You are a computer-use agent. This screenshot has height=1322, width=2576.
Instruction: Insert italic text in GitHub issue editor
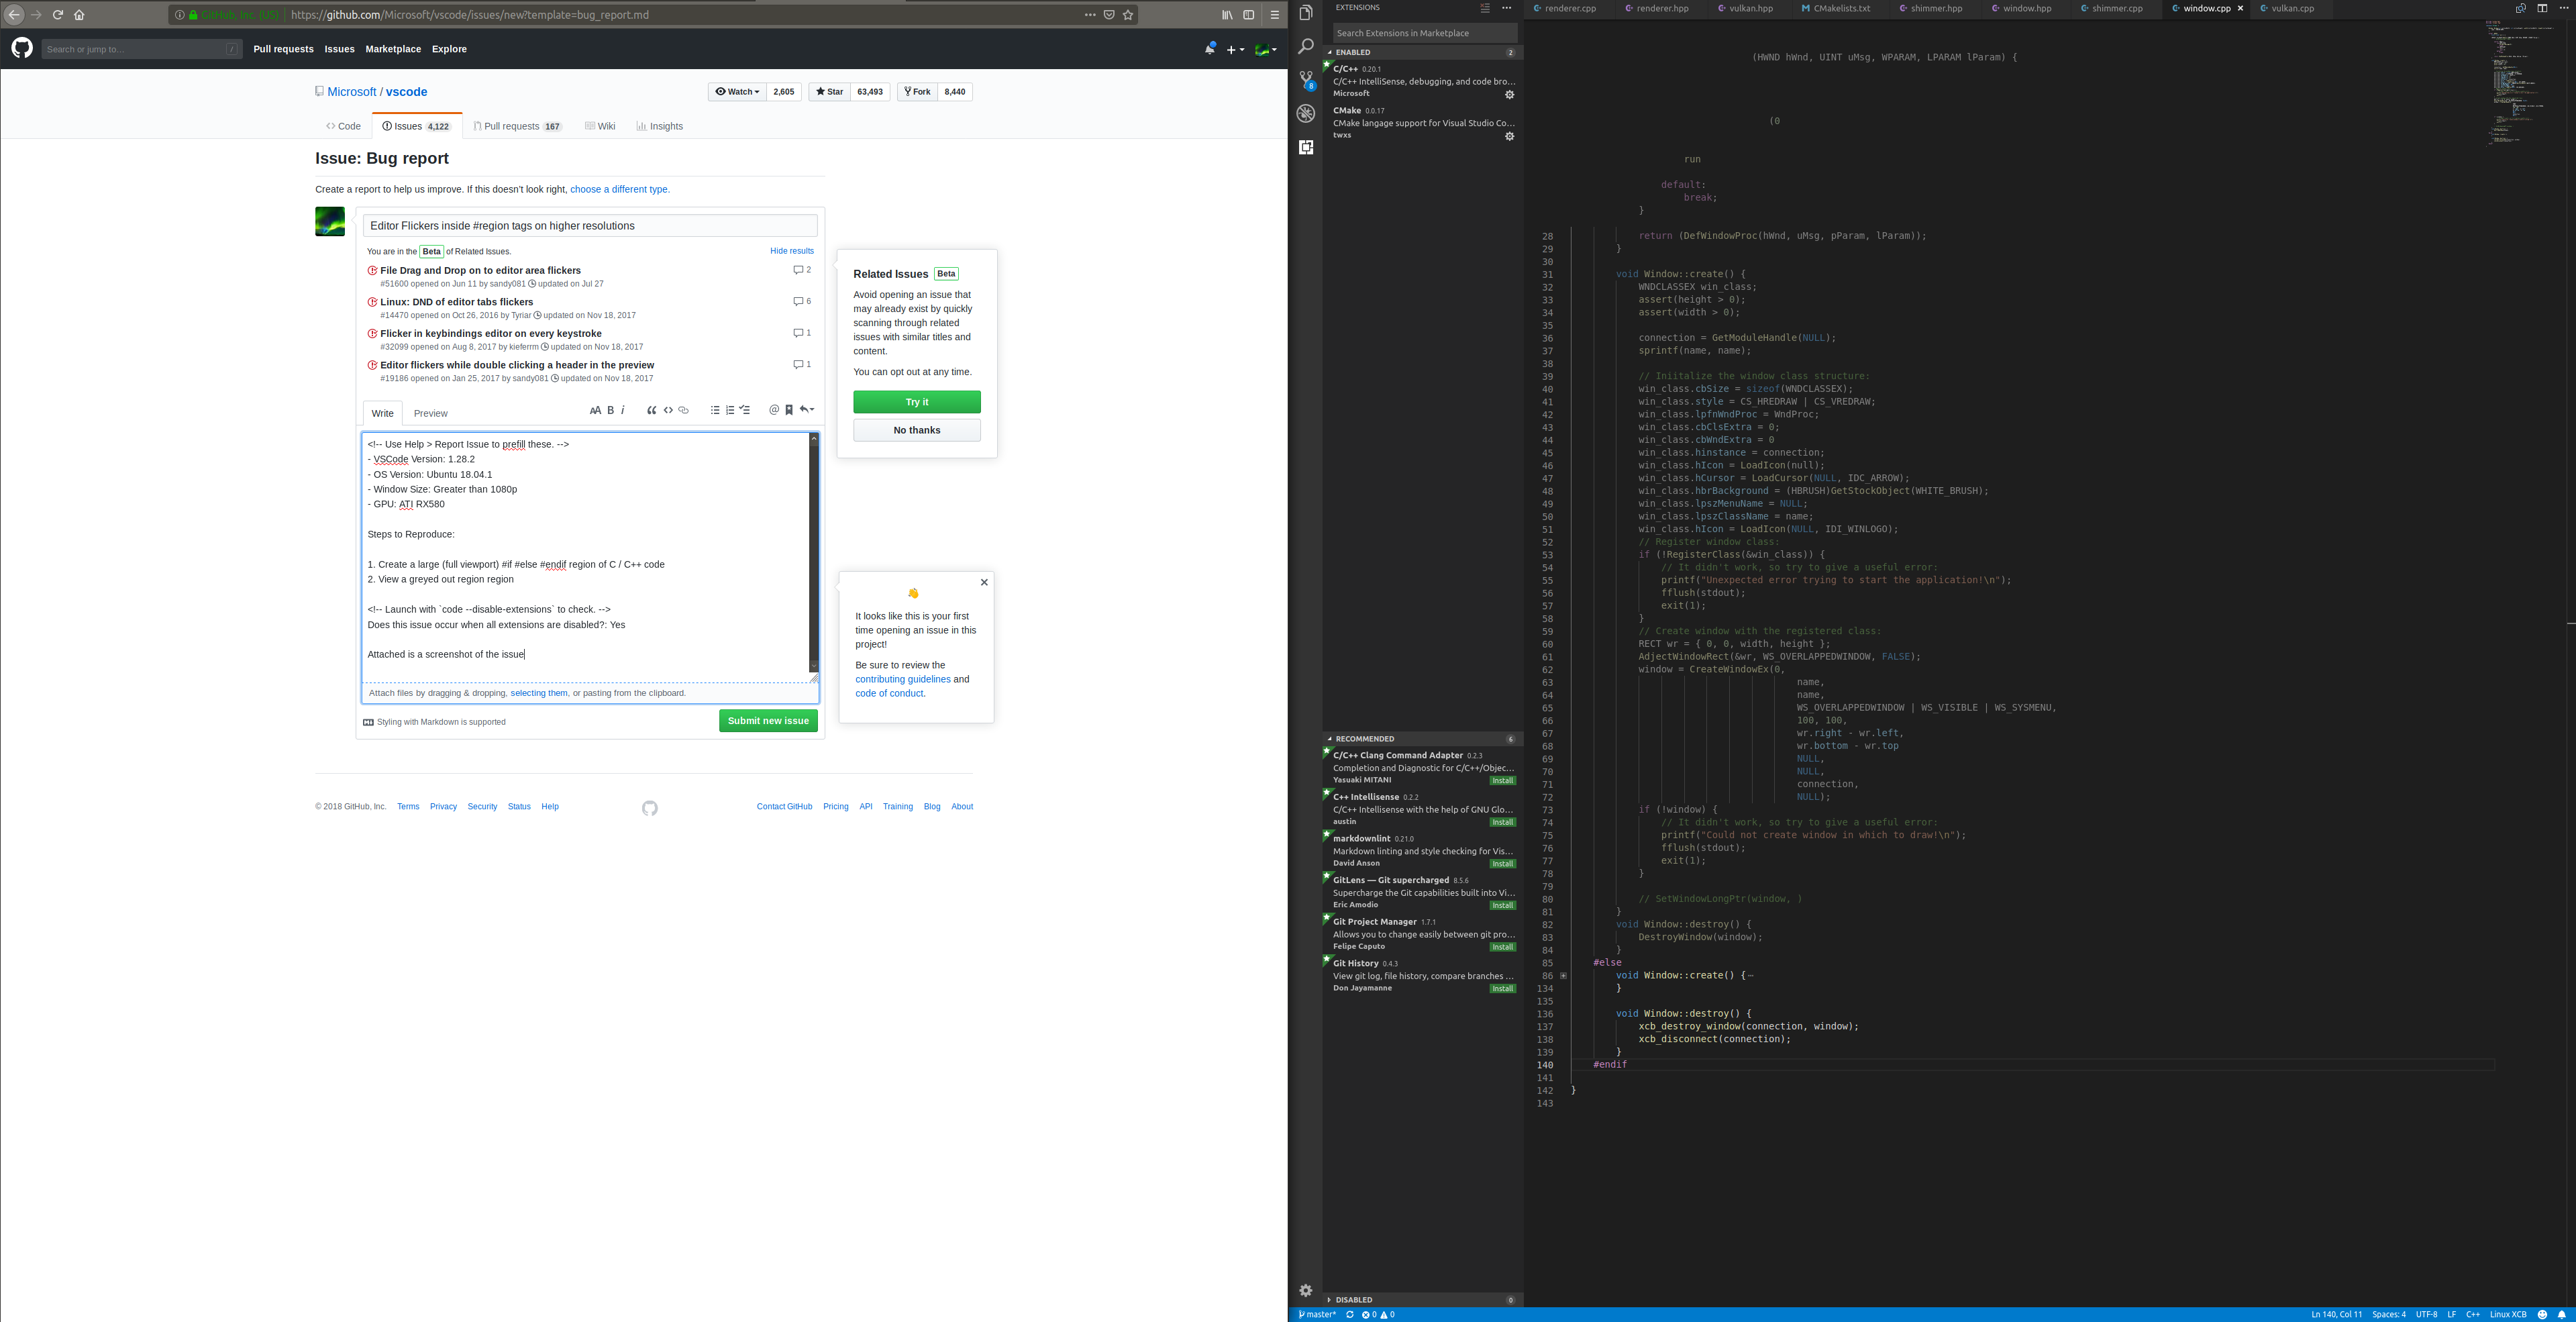(x=622, y=410)
